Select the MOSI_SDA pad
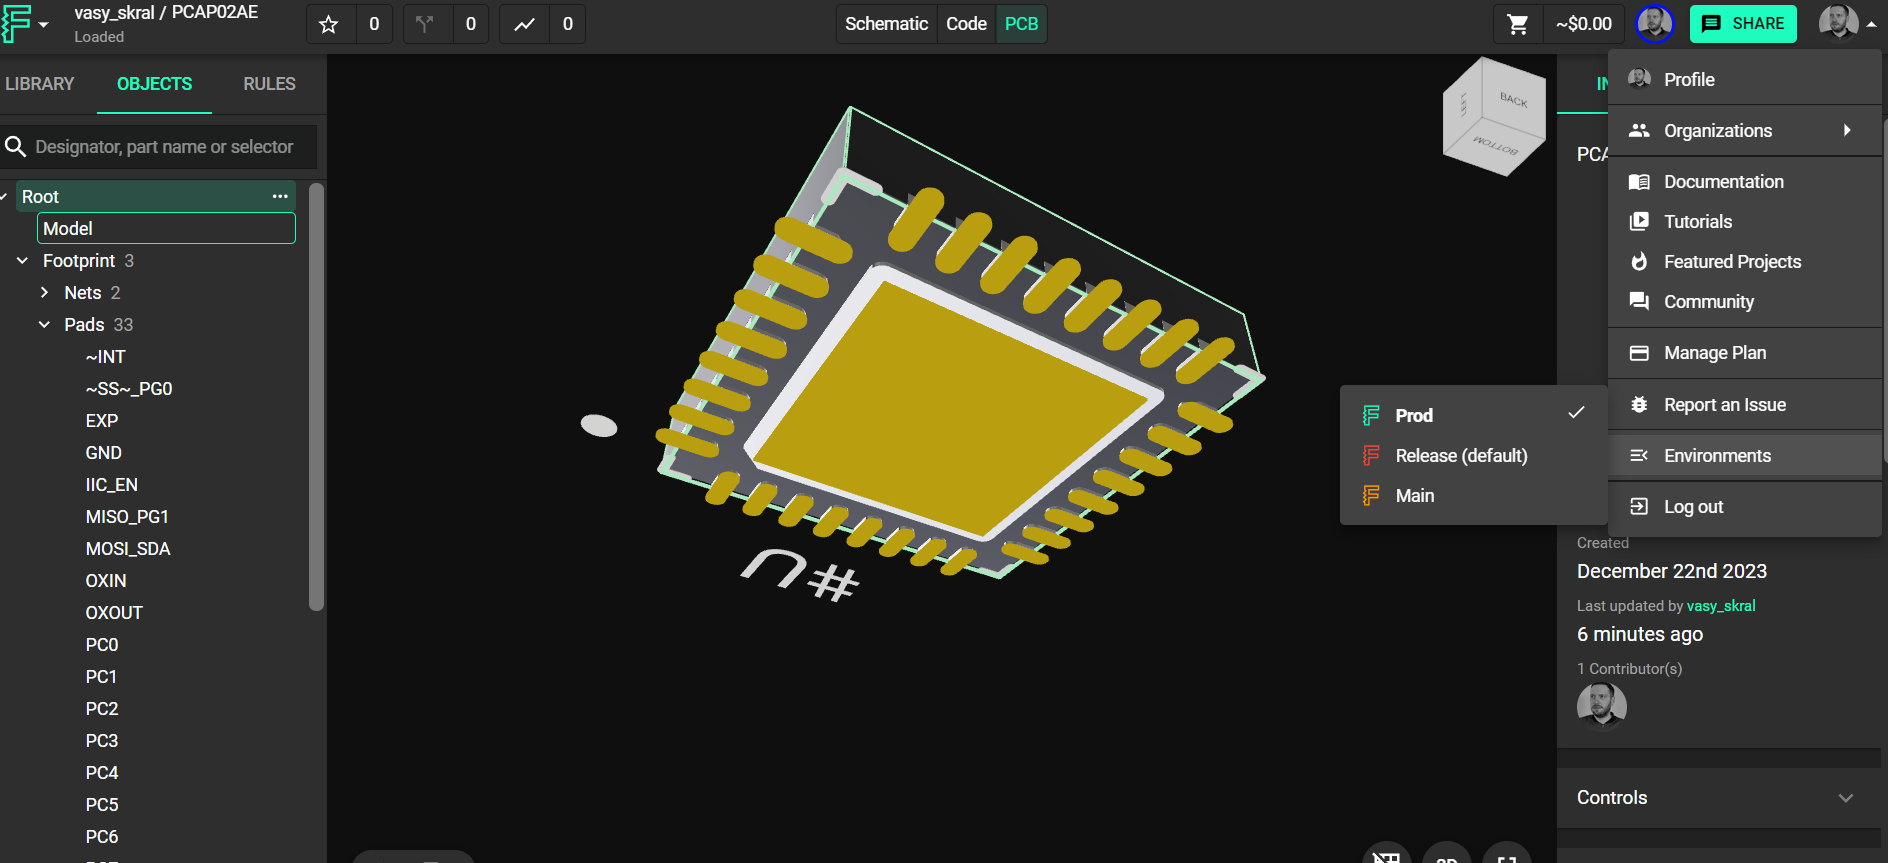Viewport: 1888px width, 863px height. 128,549
